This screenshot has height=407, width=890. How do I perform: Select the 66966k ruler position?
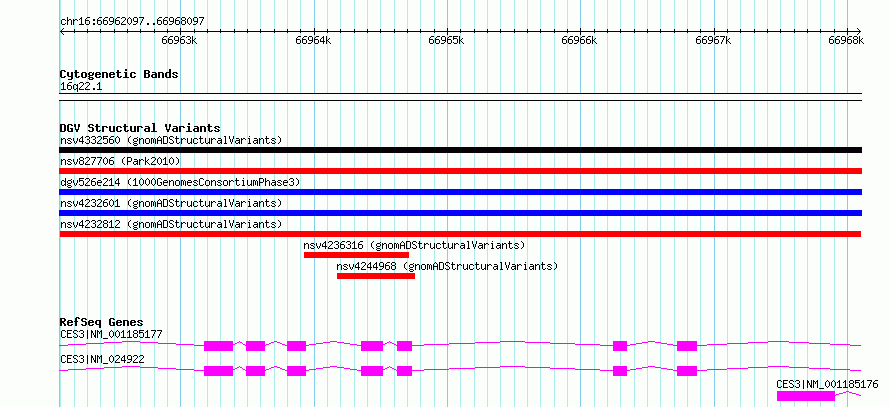click(580, 40)
